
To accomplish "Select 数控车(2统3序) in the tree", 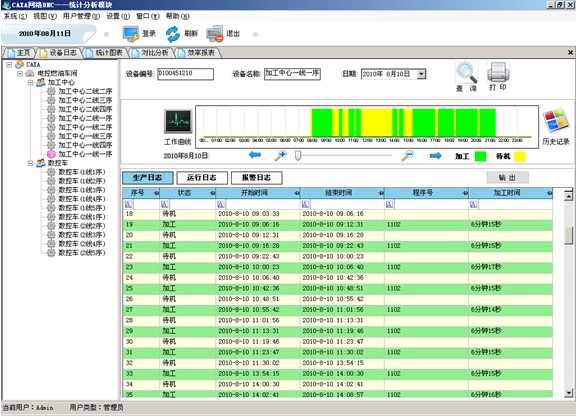I will coord(82,234).
